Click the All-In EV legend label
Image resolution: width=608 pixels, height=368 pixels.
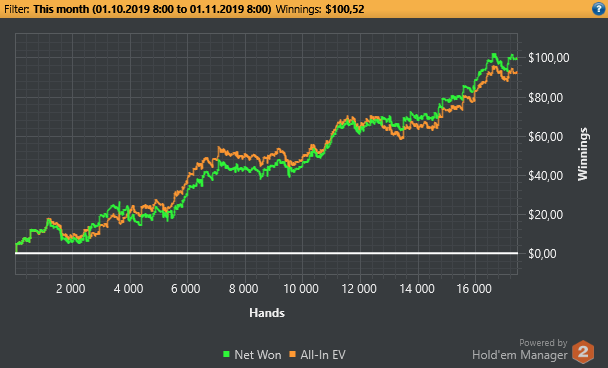[323, 354]
